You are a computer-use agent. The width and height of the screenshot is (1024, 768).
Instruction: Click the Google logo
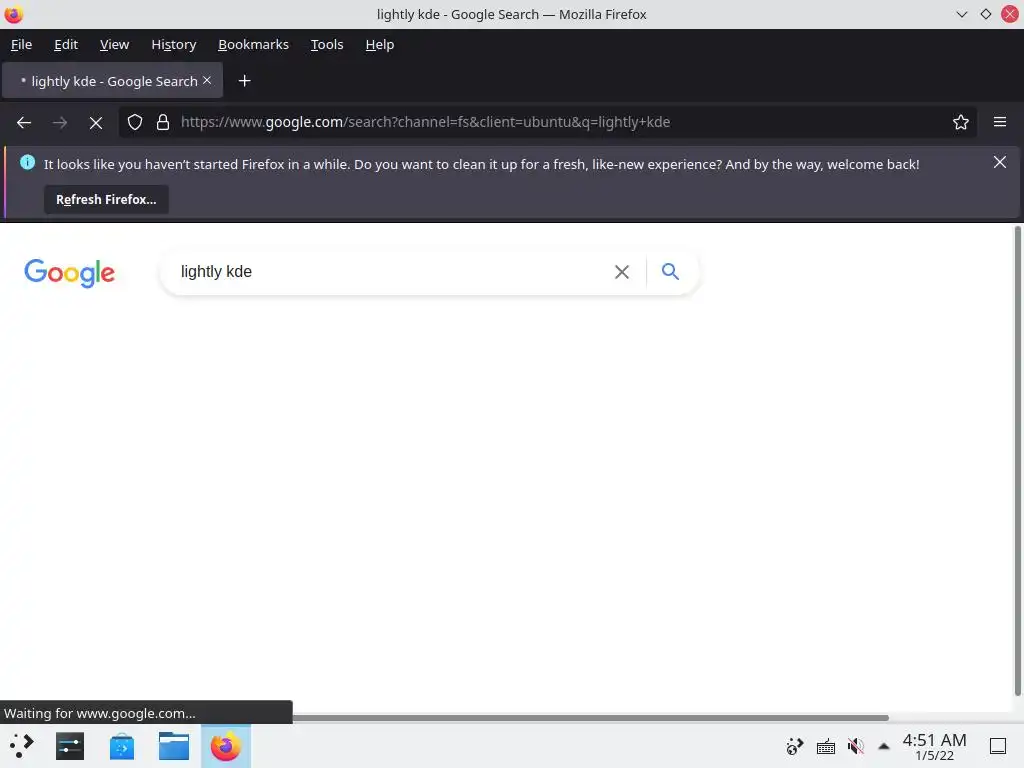pos(69,273)
